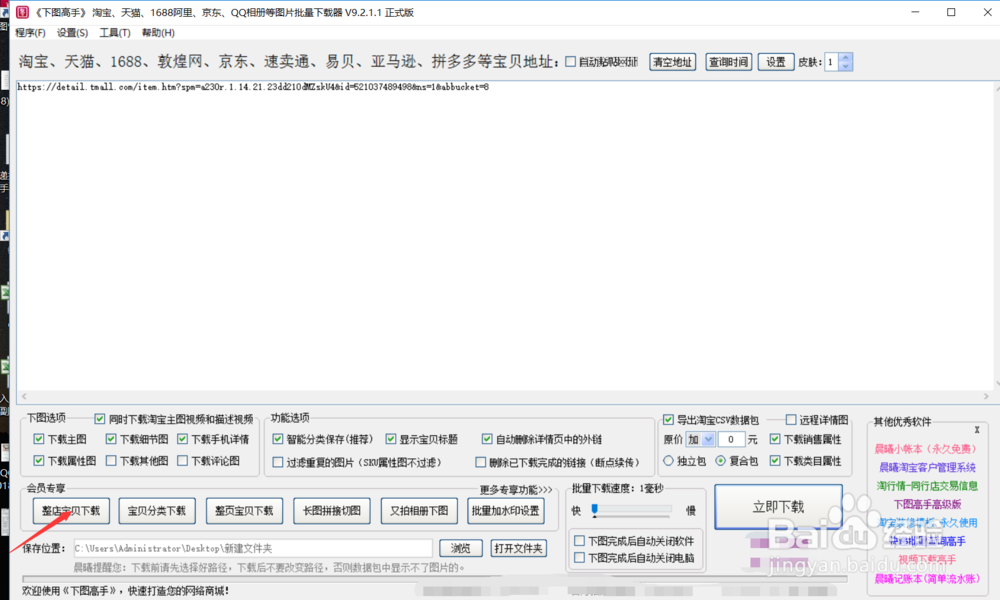Screen dimensions: 1000x600
Task: Open the 工具(T) menu
Action: point(115,33)
